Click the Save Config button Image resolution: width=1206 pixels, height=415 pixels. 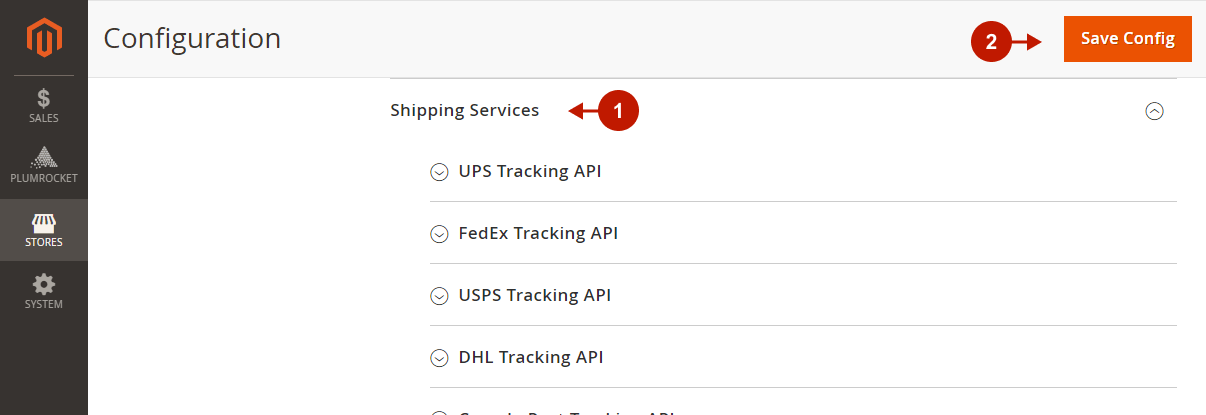tap(1128, 39)
